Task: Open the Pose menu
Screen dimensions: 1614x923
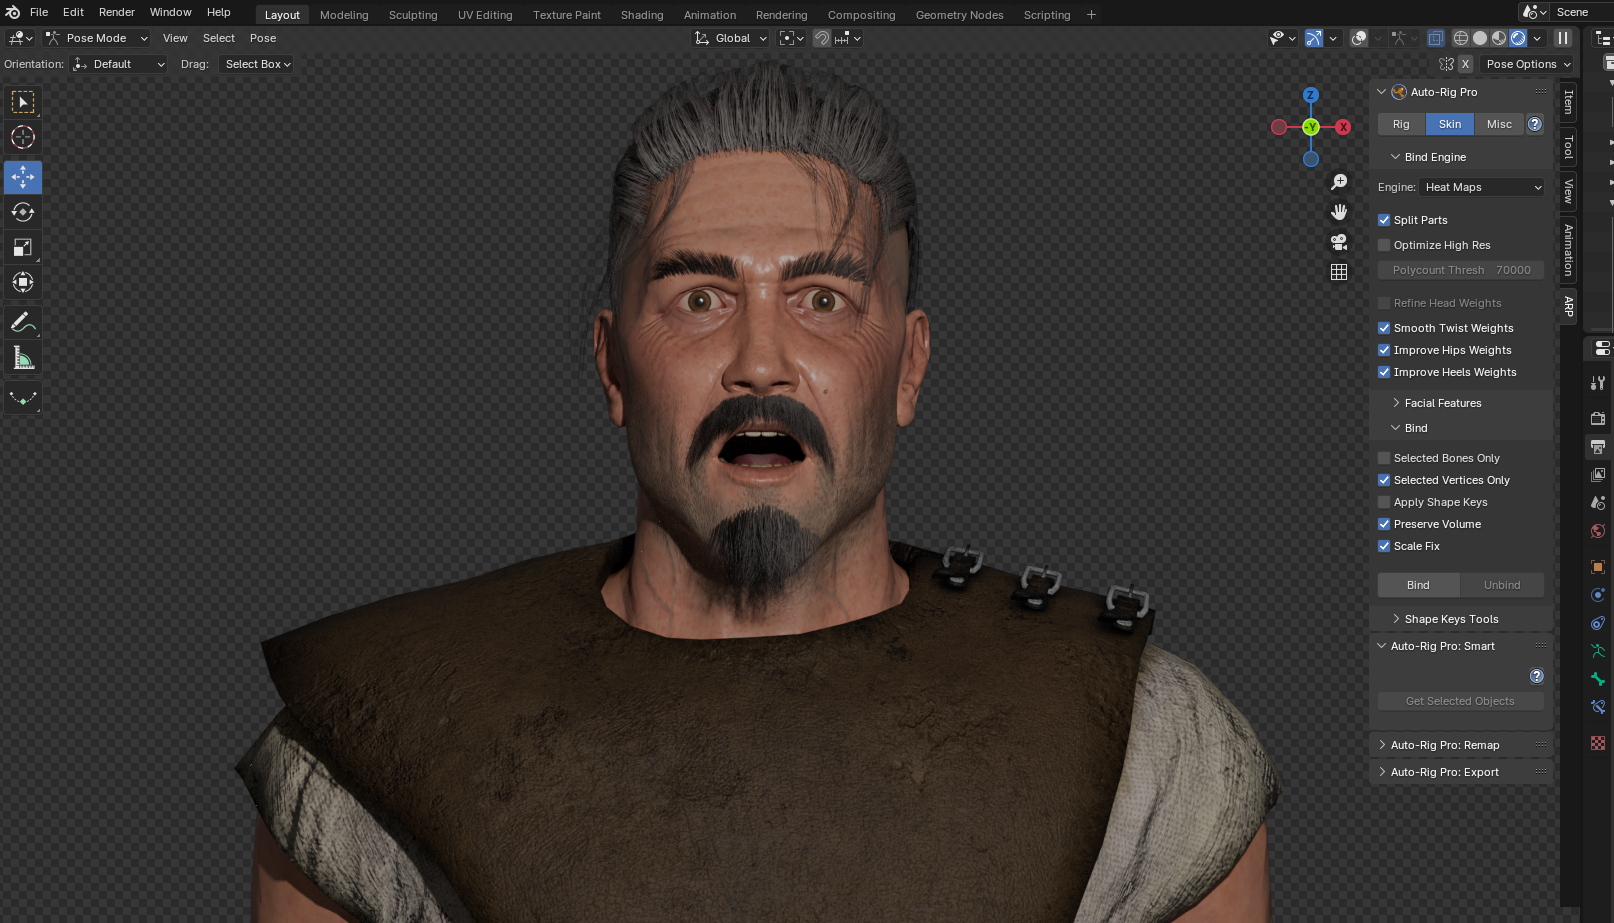Action: (263, 38)
